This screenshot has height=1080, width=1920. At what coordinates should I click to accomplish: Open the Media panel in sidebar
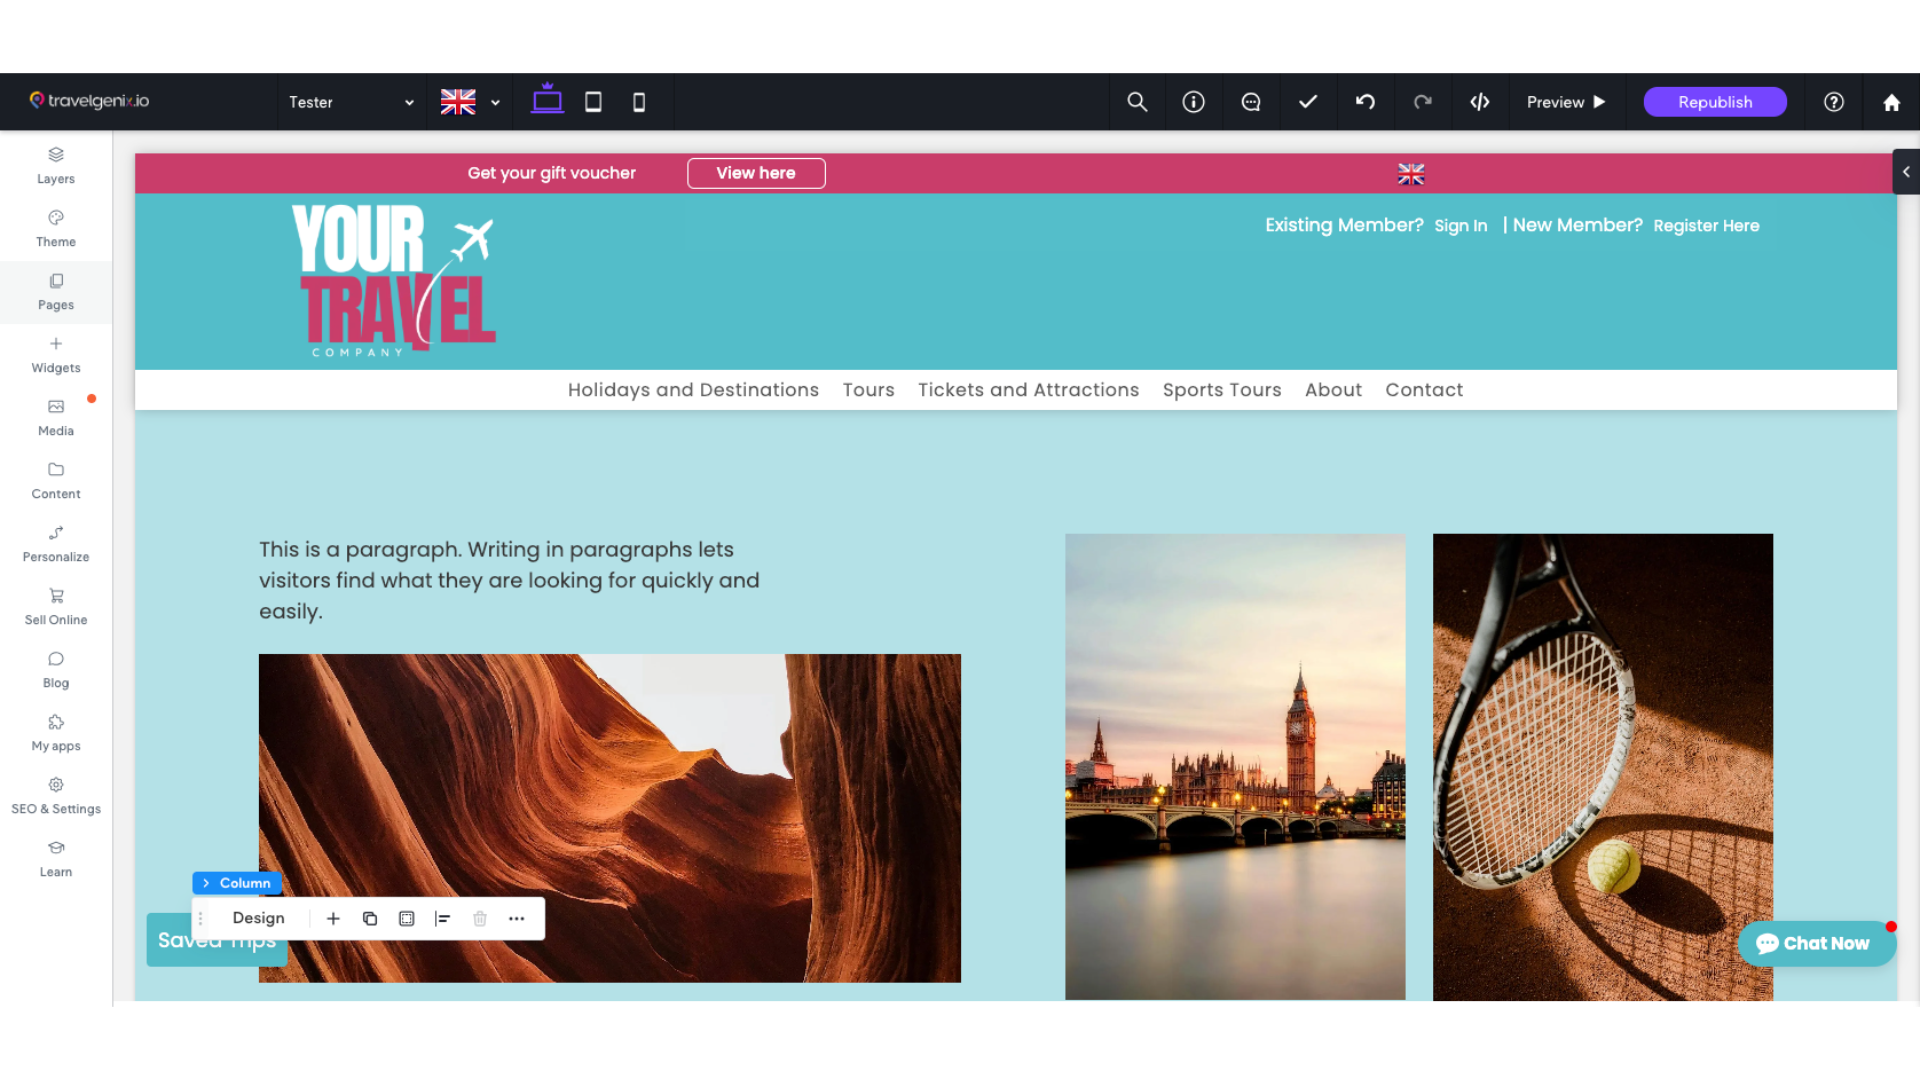tap(55, 416)
